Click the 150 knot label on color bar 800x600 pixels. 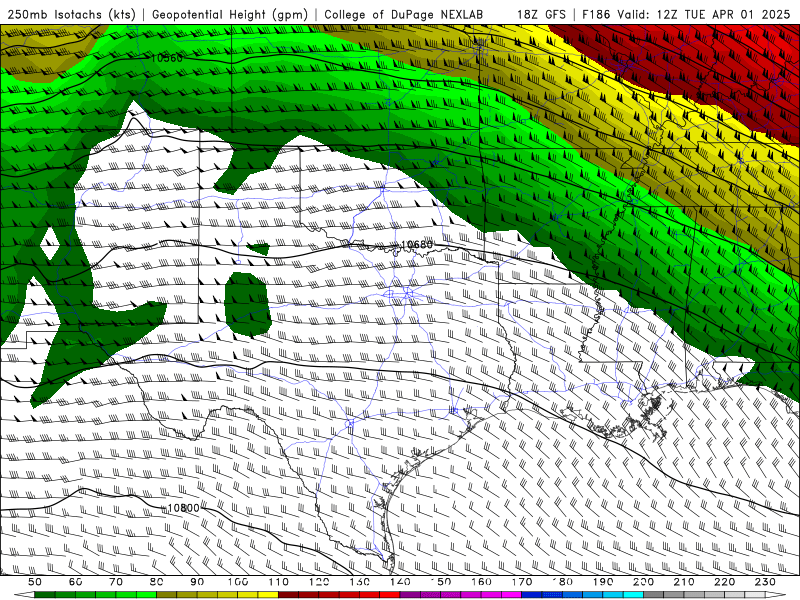point(440,582)
